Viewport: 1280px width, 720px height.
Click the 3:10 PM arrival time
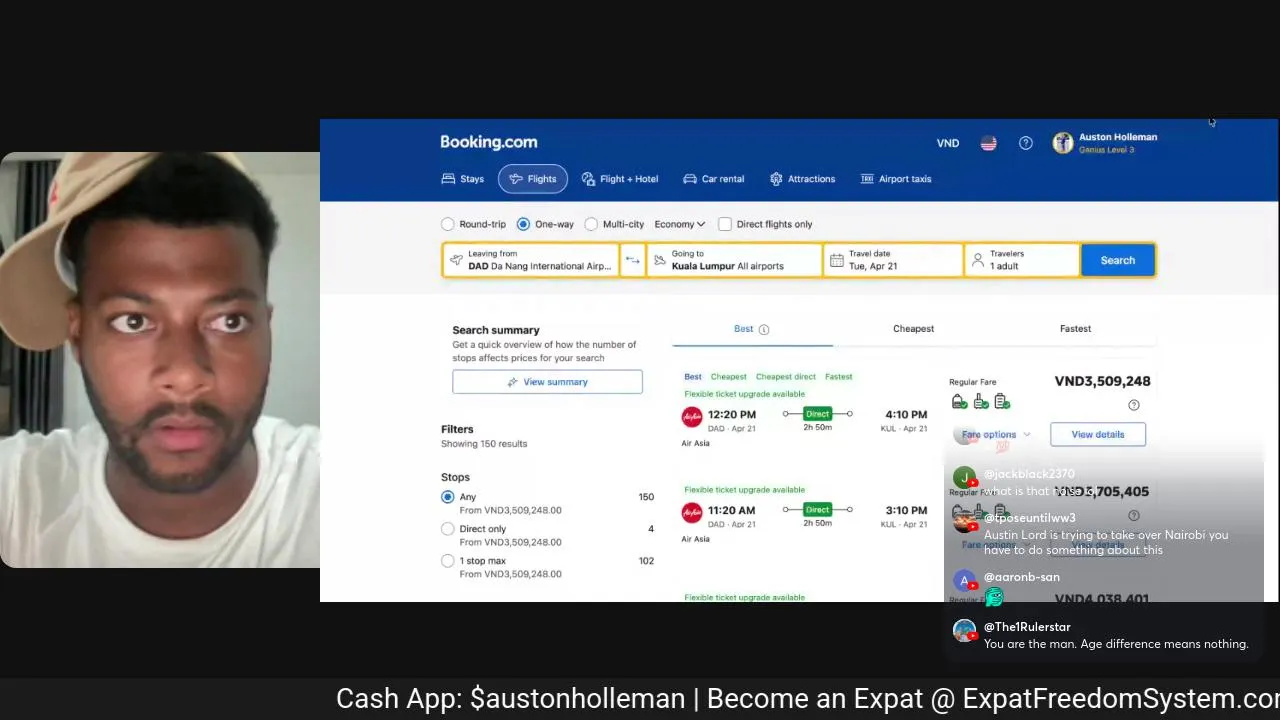(906, 510)
